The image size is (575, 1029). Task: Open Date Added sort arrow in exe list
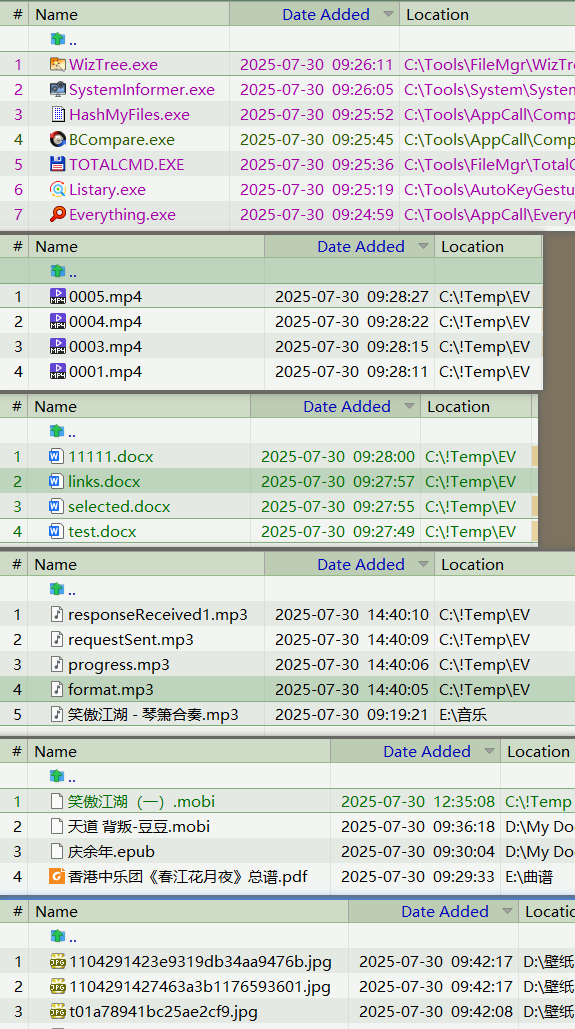coord(389,14)
